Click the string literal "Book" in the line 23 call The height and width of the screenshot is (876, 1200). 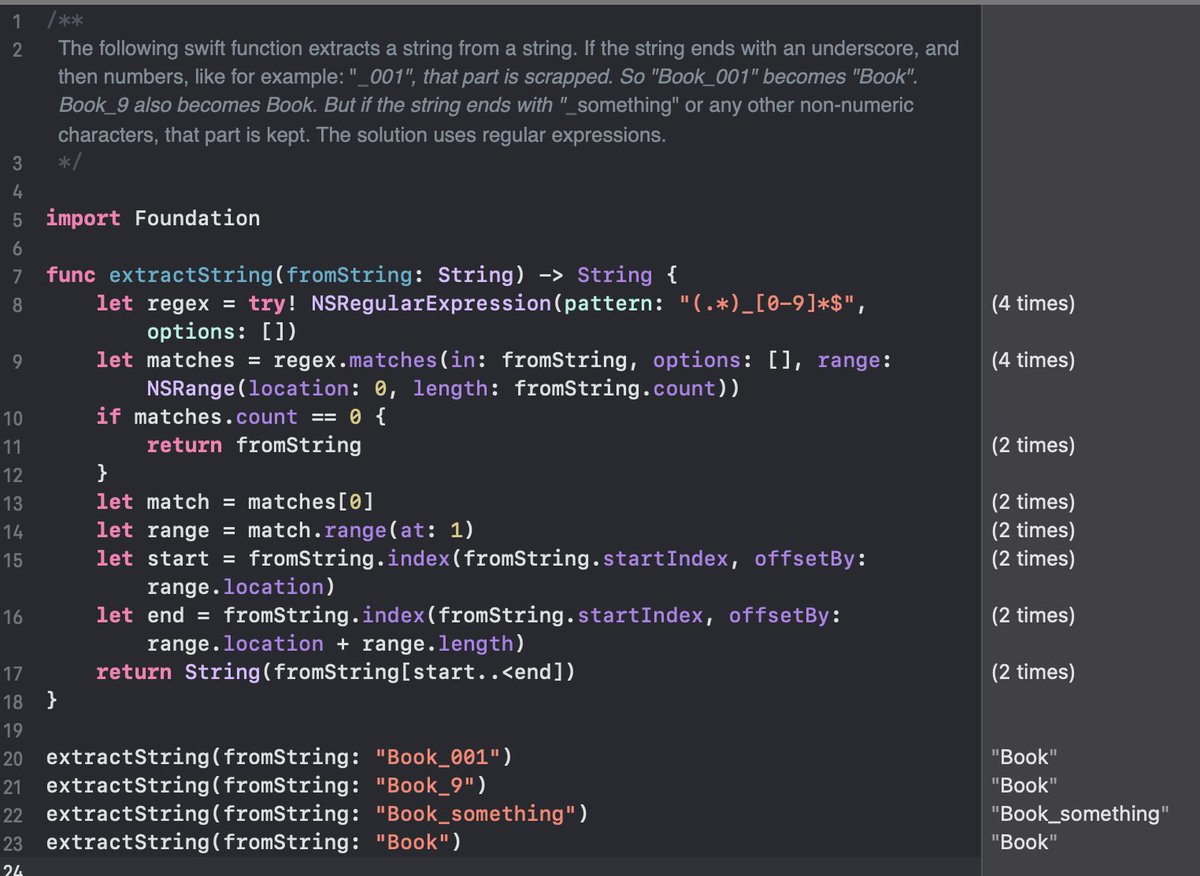(x=412, y=842)
